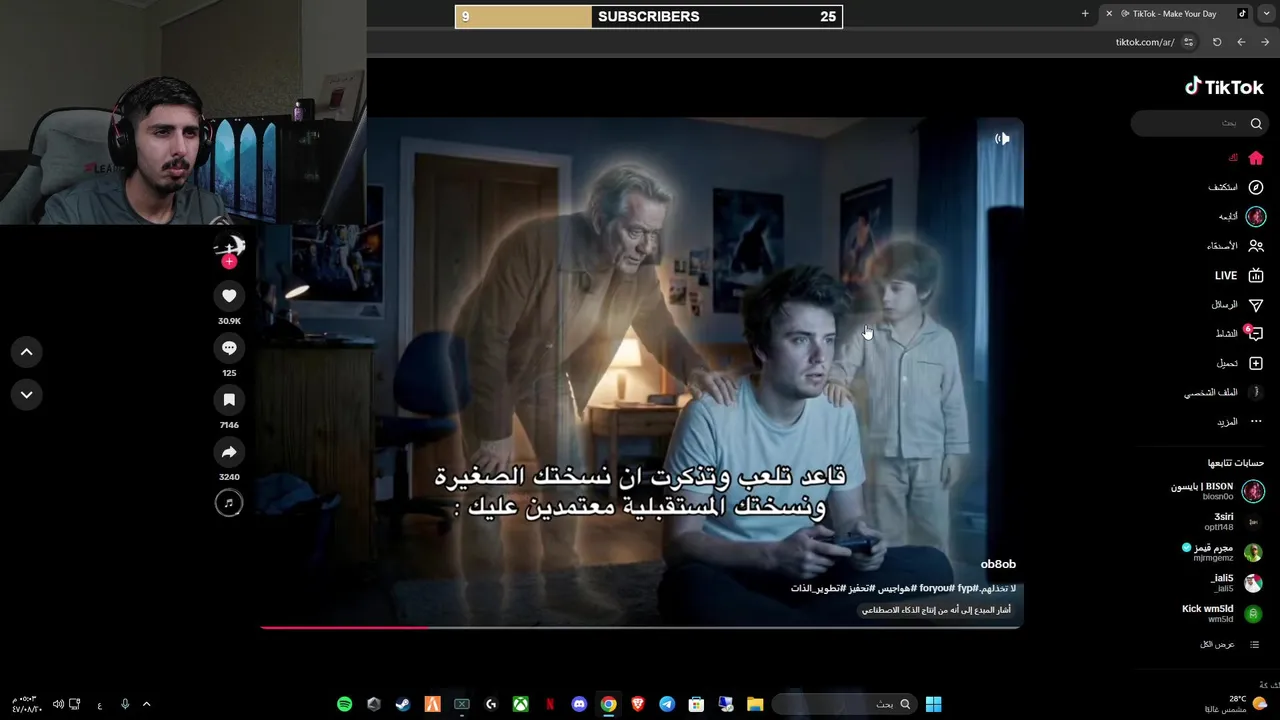Screen dimensions: 1280x720
Task: Open Telegram from the taskbar
Action: [x=667, y=704]
